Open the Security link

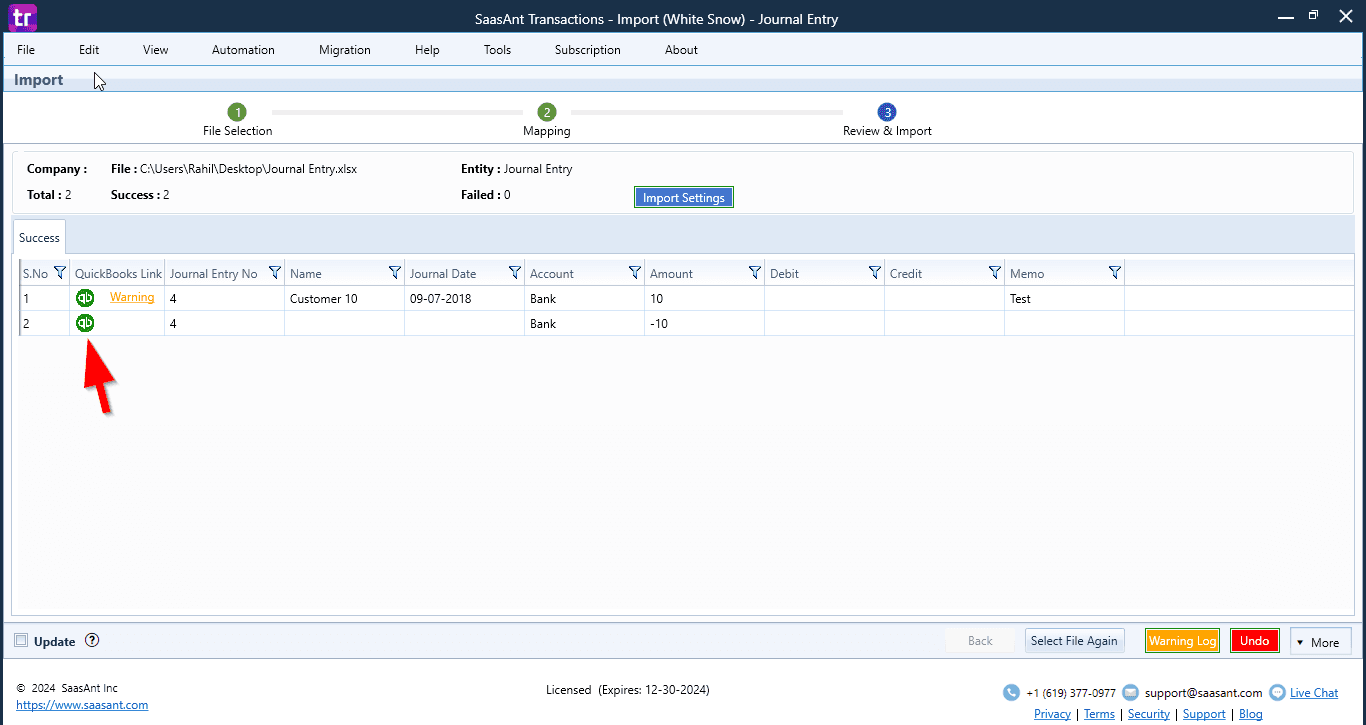pyautogui.click(x=1149, y=714)
